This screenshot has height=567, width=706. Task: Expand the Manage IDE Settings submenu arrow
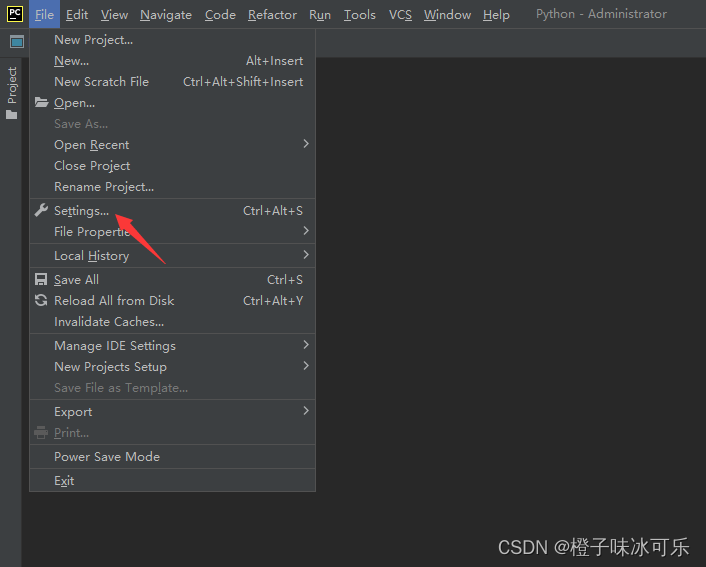click(x=306, y=345)
